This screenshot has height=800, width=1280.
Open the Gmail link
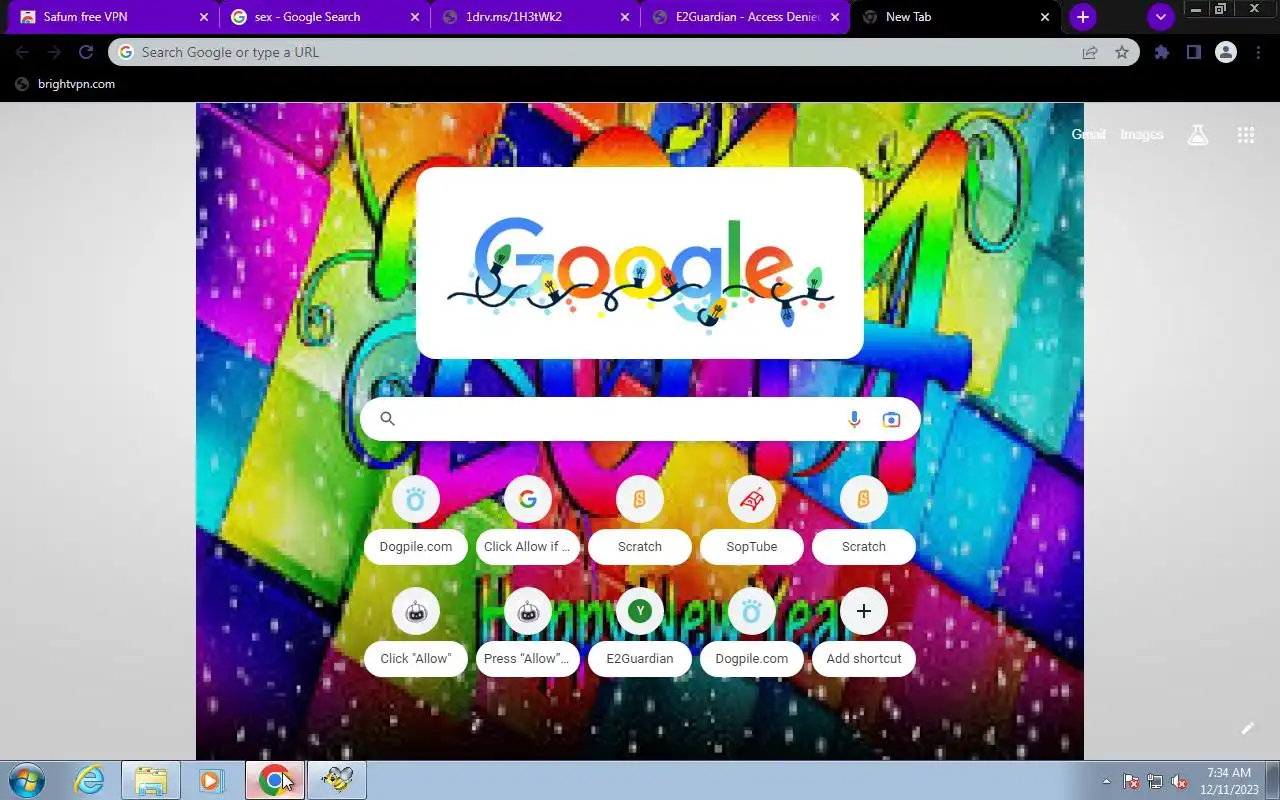click(1088, 134)
